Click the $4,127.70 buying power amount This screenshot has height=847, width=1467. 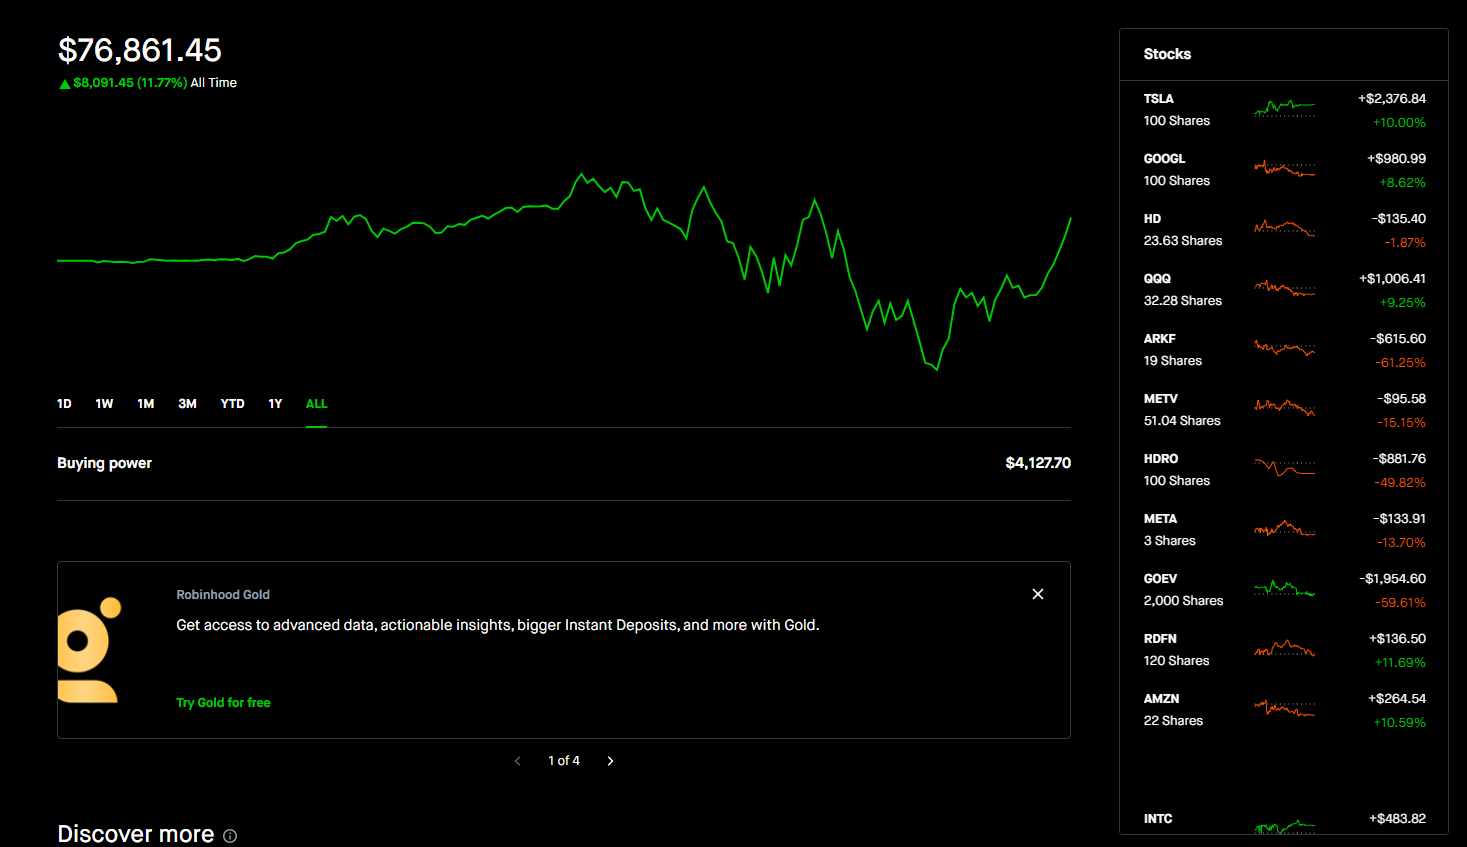coord(1038,463)
